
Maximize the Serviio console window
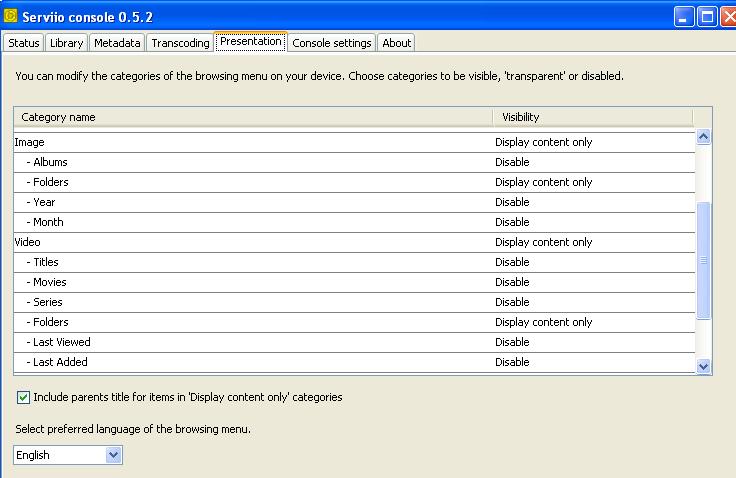point(706,16)
